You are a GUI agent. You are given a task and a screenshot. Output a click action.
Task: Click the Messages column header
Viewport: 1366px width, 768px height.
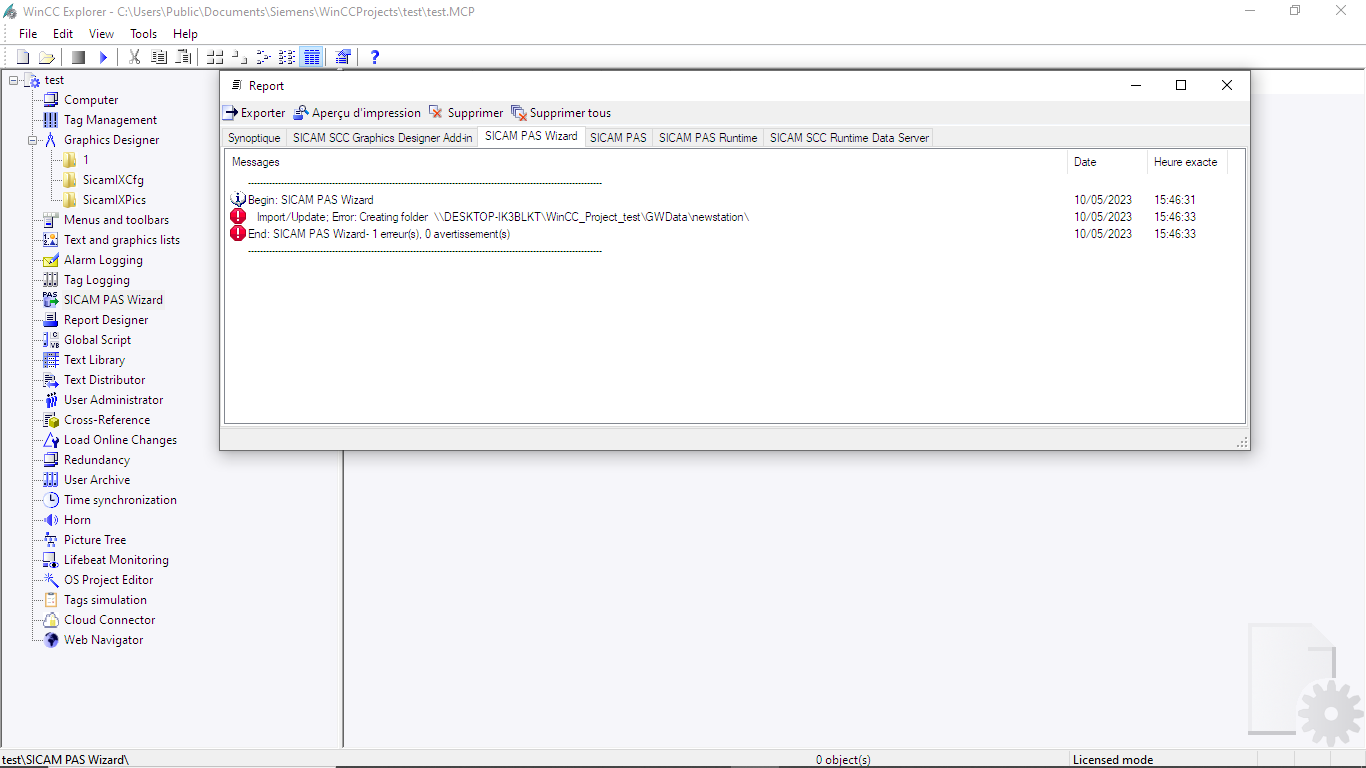(x=646, y=162)
